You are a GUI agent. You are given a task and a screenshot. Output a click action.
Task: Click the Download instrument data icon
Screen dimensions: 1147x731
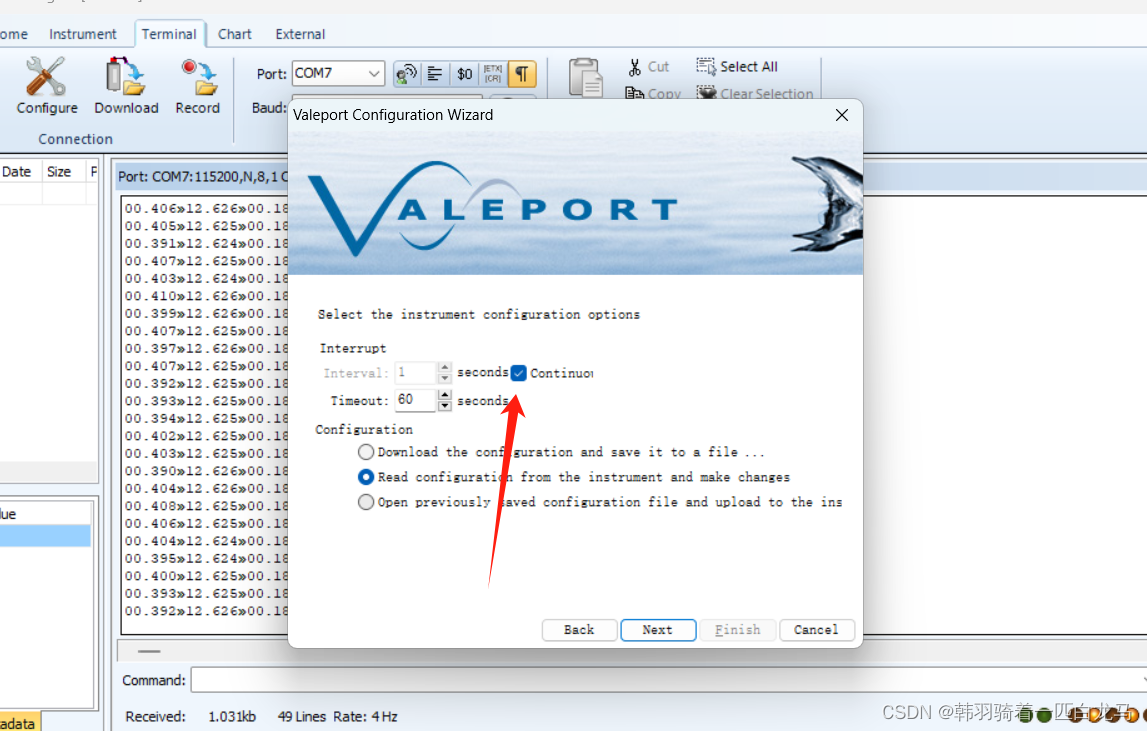click(x=126, y=86)
